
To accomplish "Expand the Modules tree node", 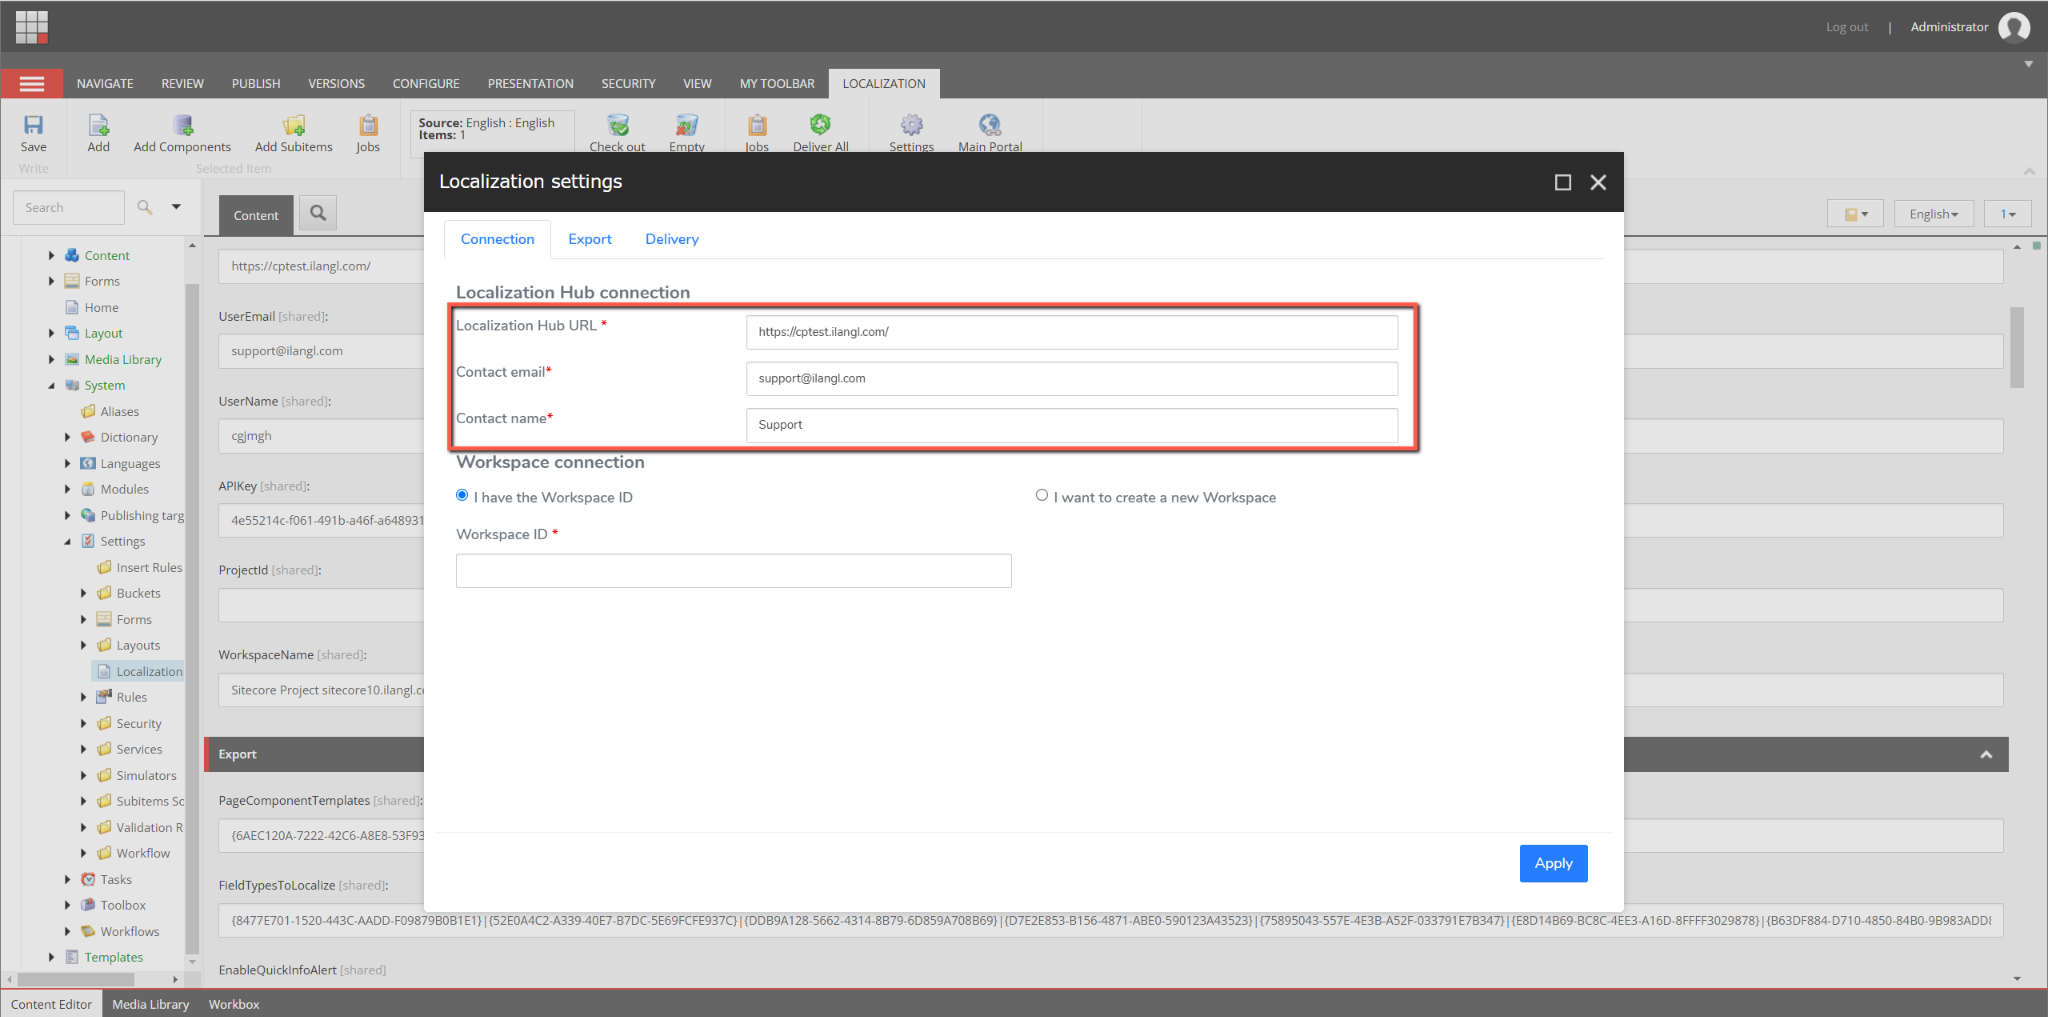I will click(x=68, y=490).
